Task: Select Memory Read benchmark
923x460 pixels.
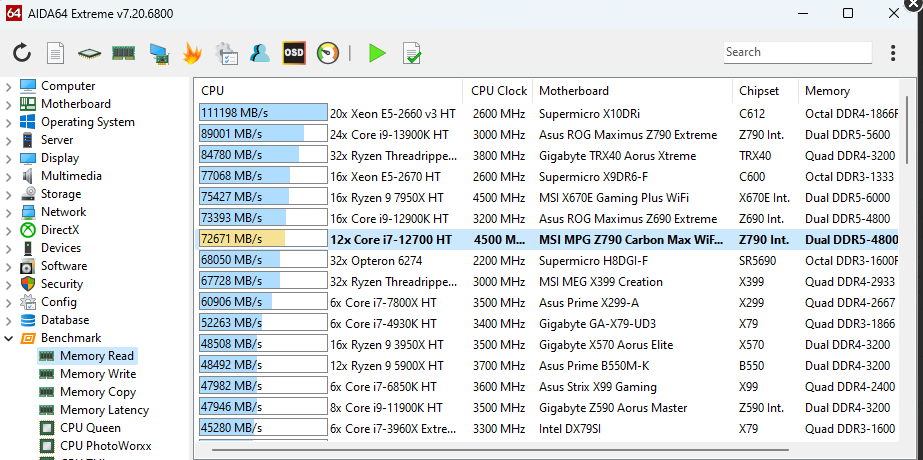Action: [87, 356]
